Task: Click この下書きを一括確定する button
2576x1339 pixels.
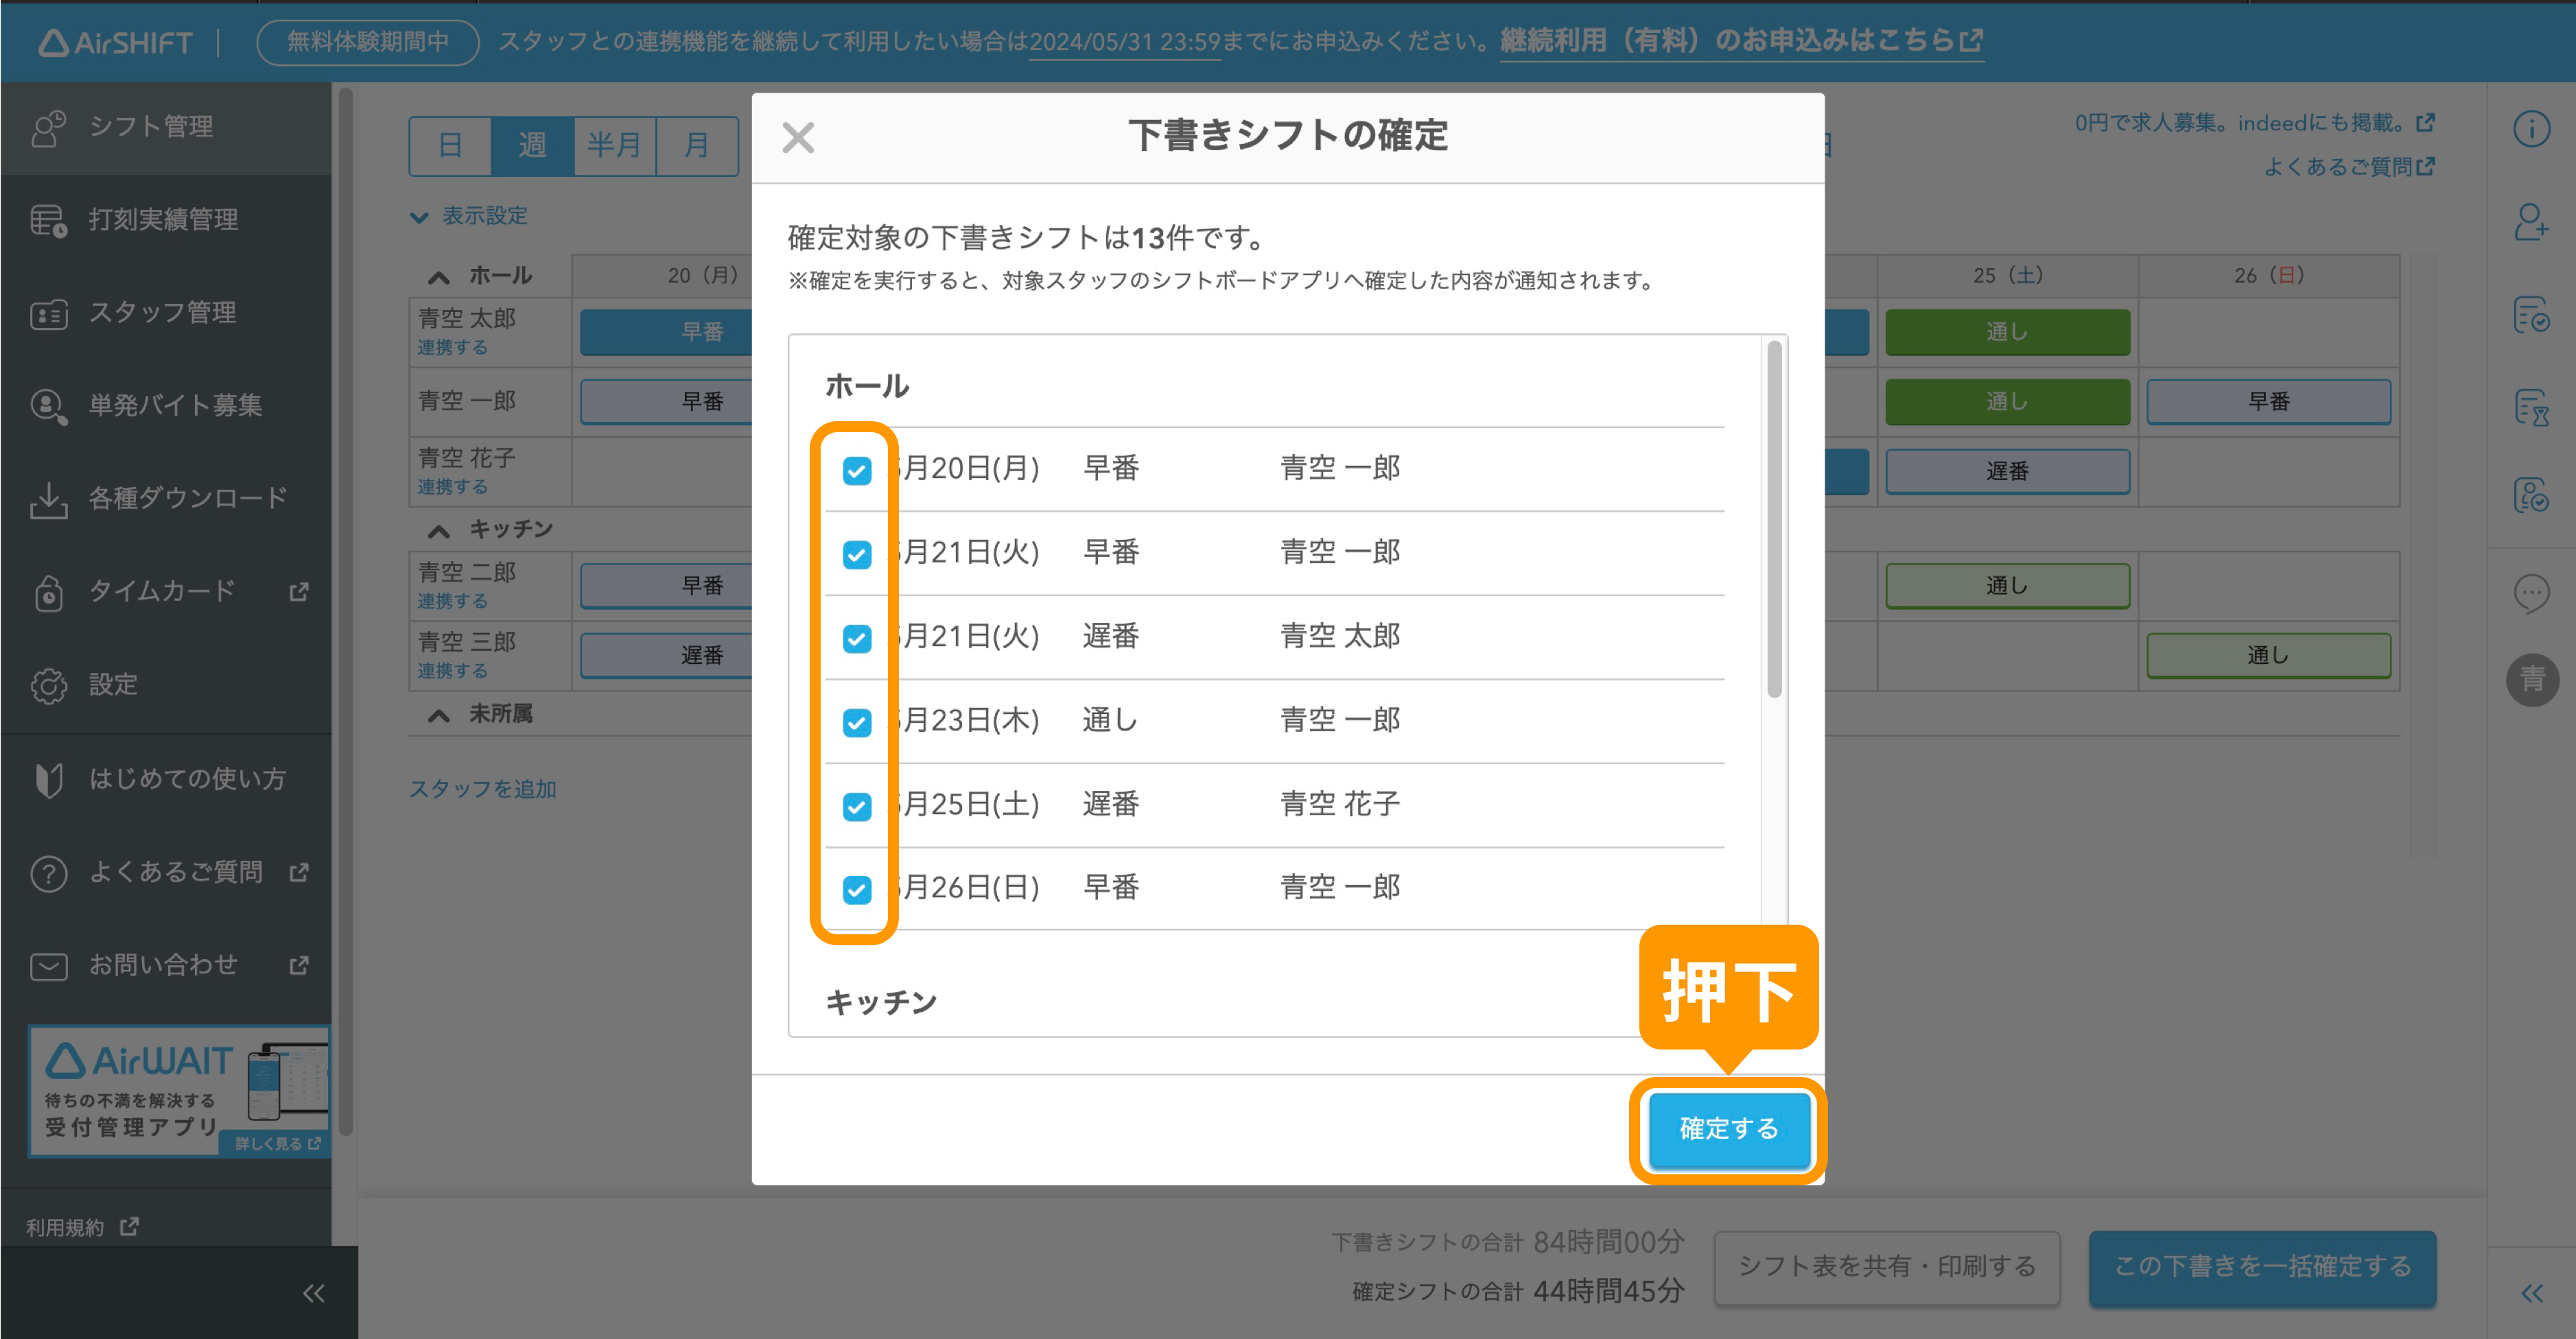Action: tap(2262, 1267)
